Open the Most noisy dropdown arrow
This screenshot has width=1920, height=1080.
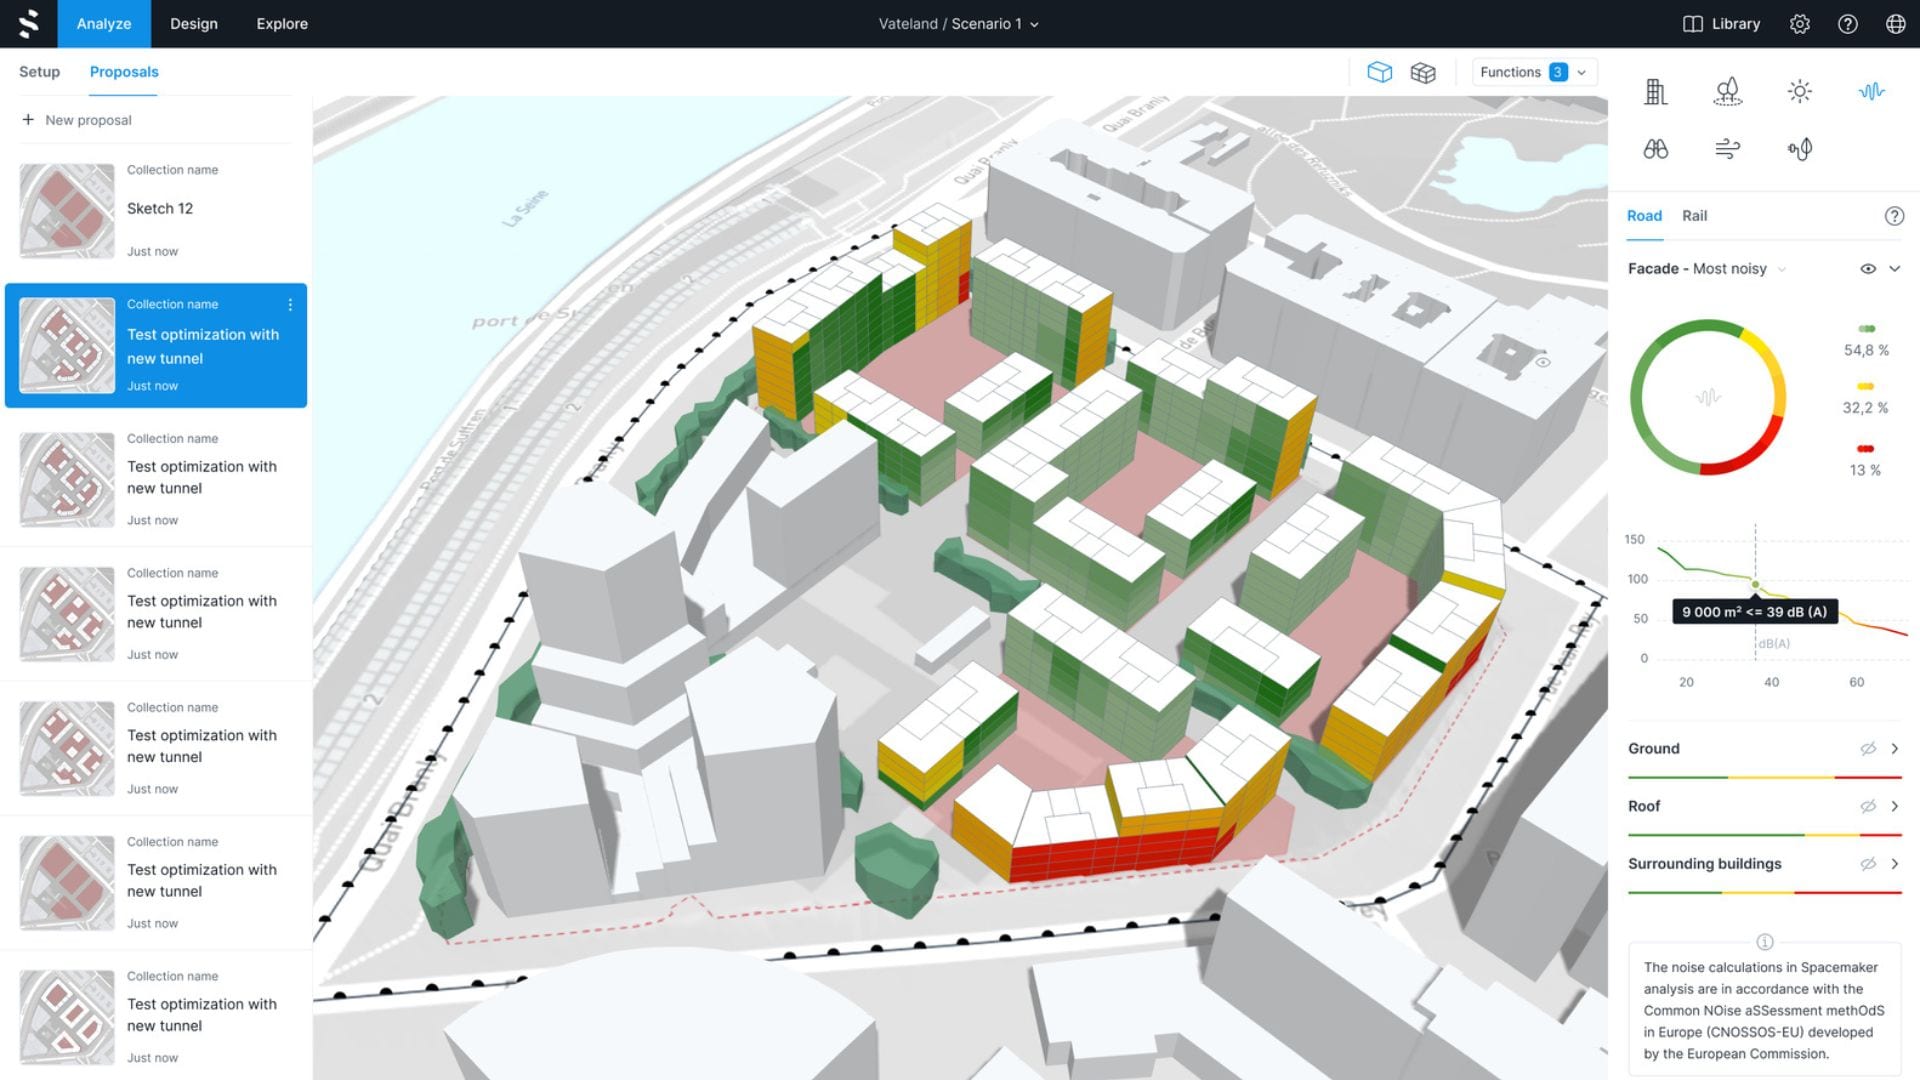coord(1781,269)
